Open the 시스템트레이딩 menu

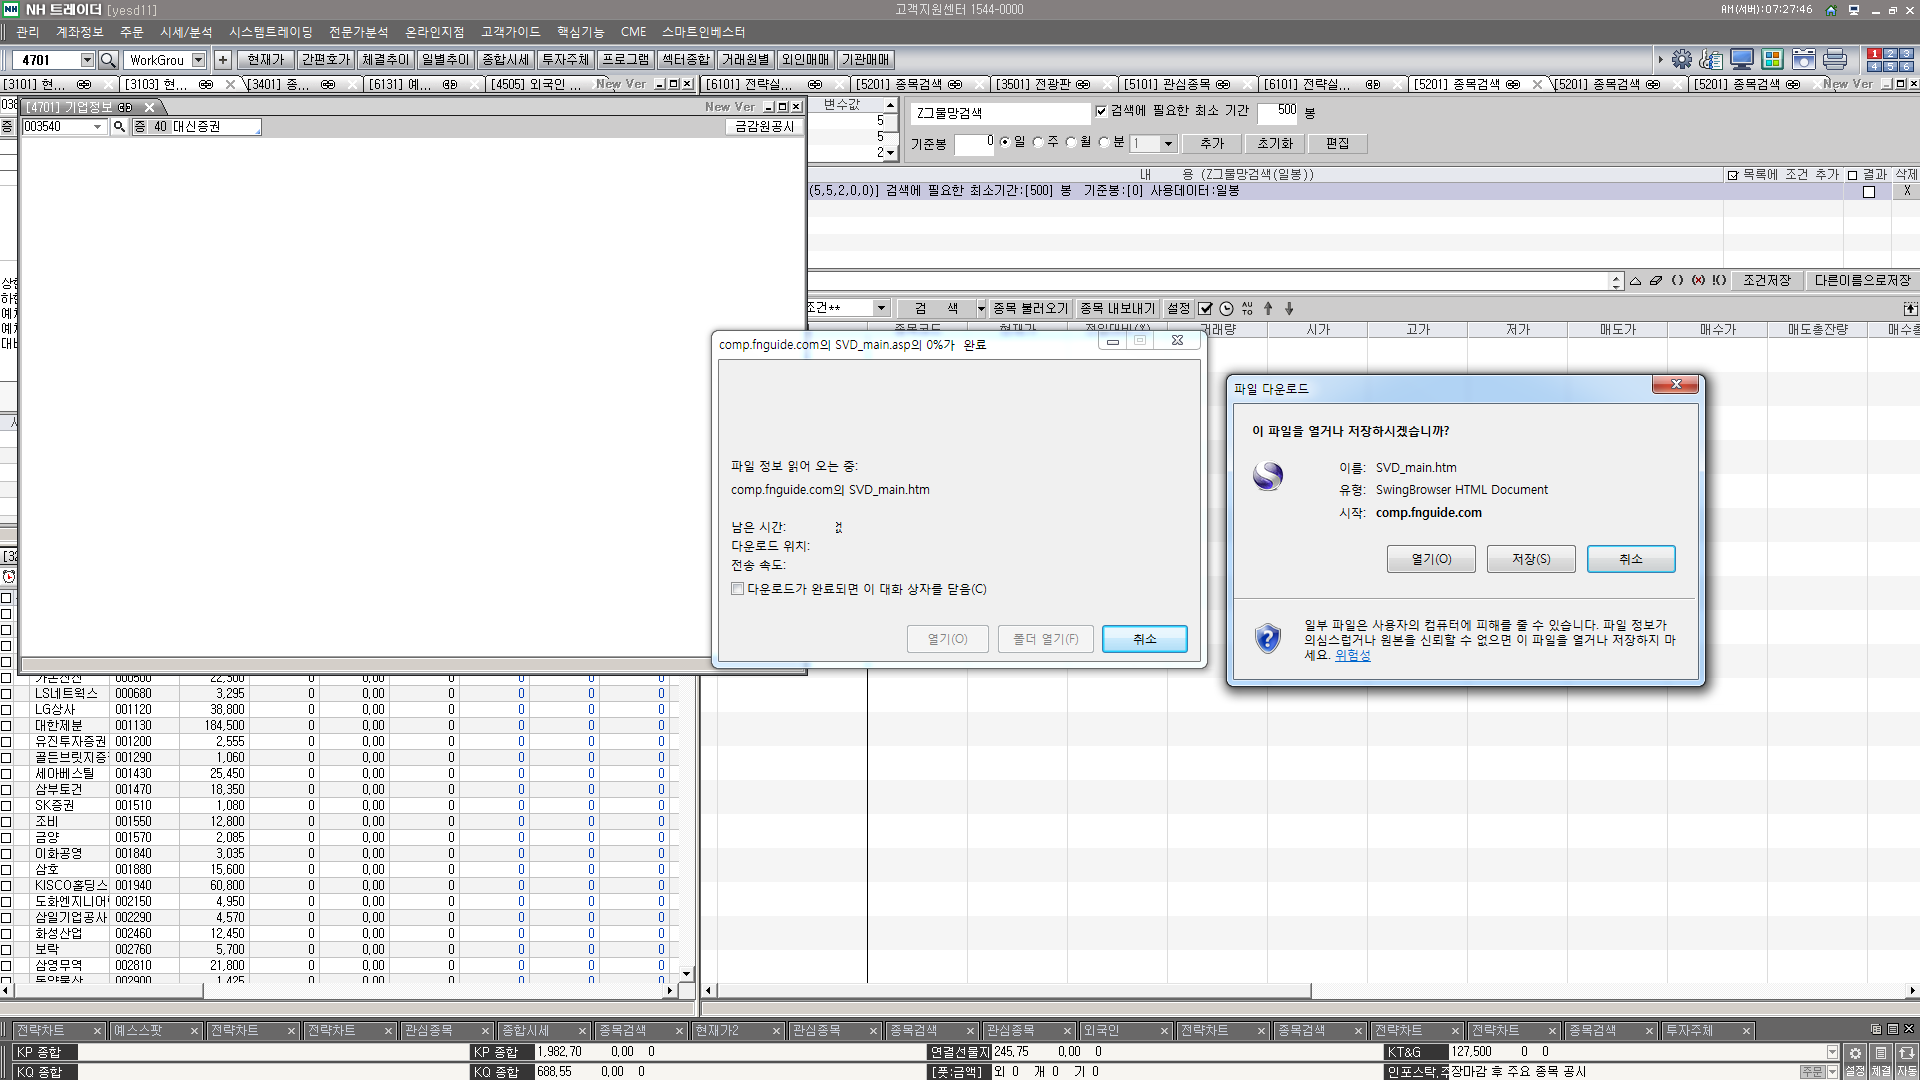pos(270,32)
